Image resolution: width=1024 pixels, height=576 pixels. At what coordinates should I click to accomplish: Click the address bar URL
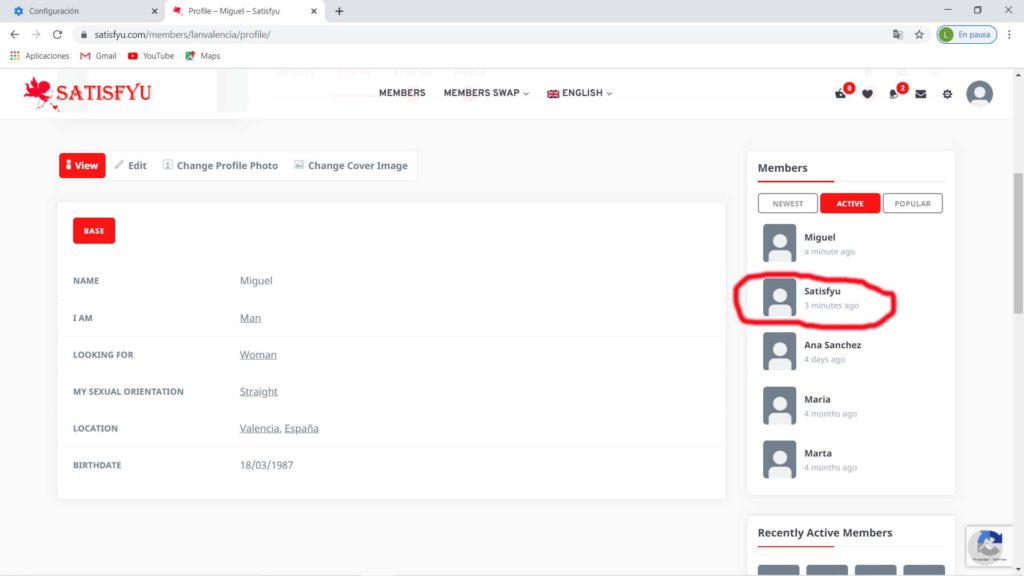coord(182,35)
